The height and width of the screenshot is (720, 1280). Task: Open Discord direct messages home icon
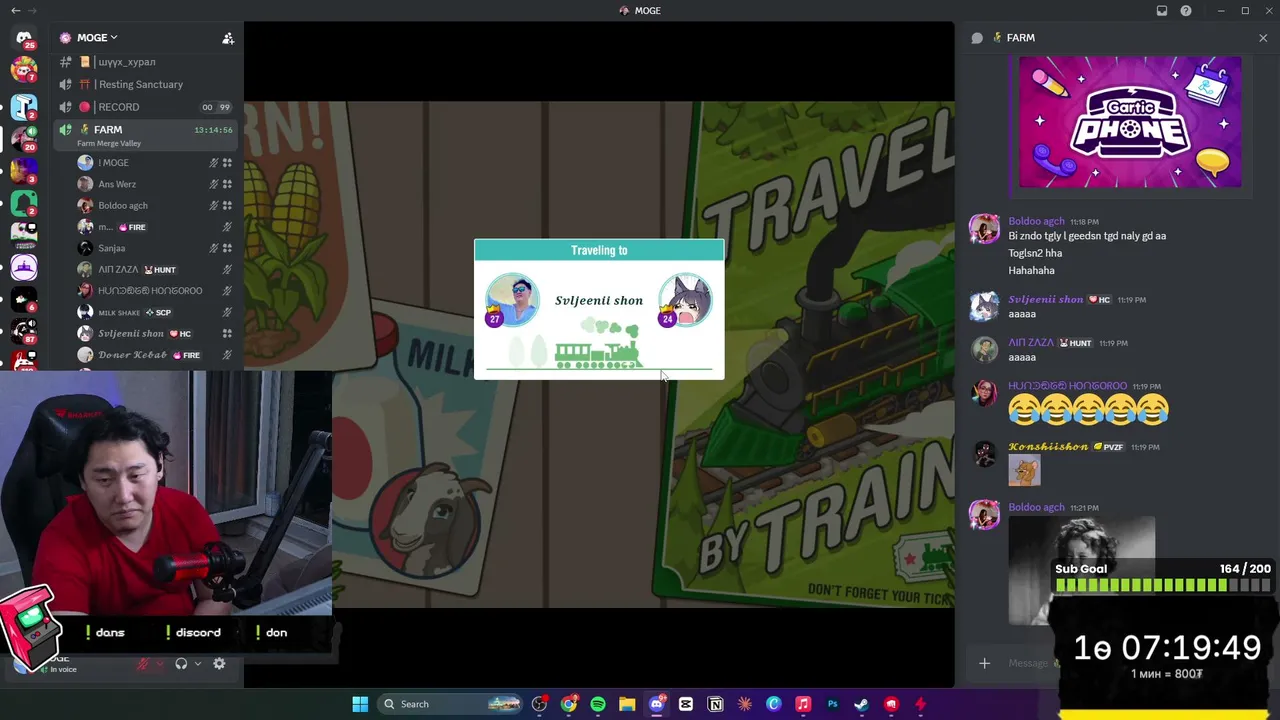pyautogui.click(x=24, y=38)
